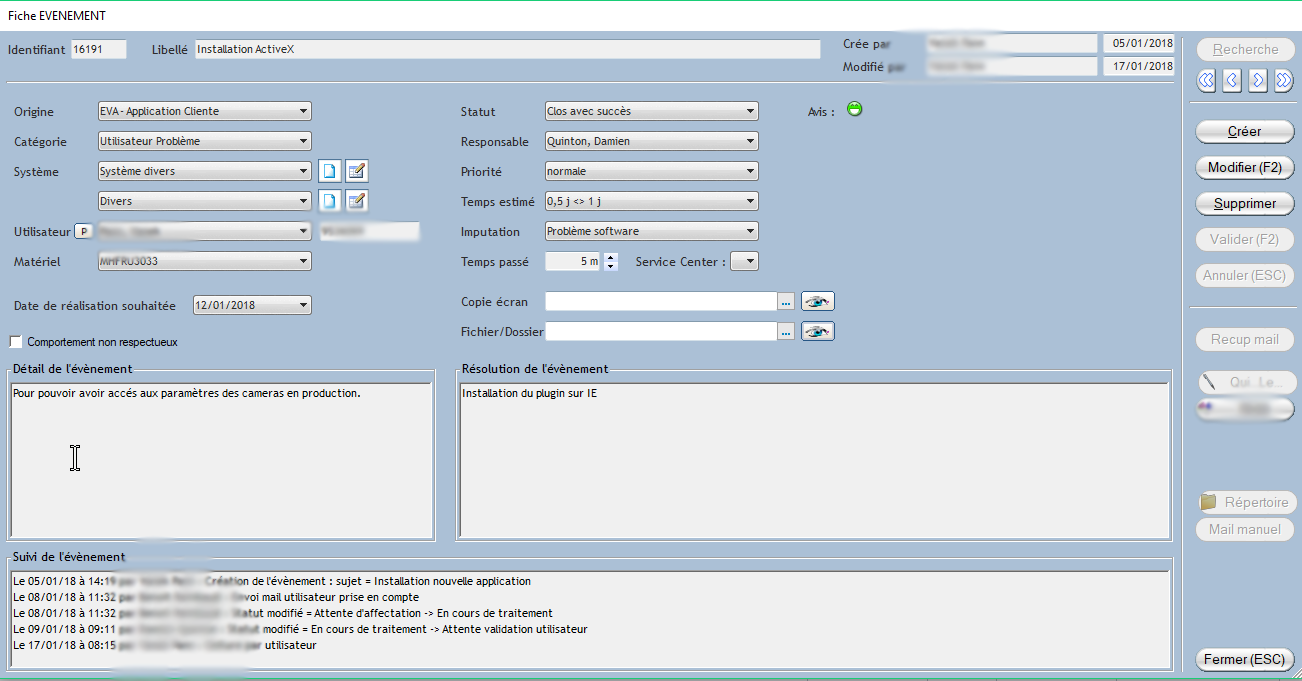Jump to the last record arrow

pyautogui.click(x=1283, y=80)
